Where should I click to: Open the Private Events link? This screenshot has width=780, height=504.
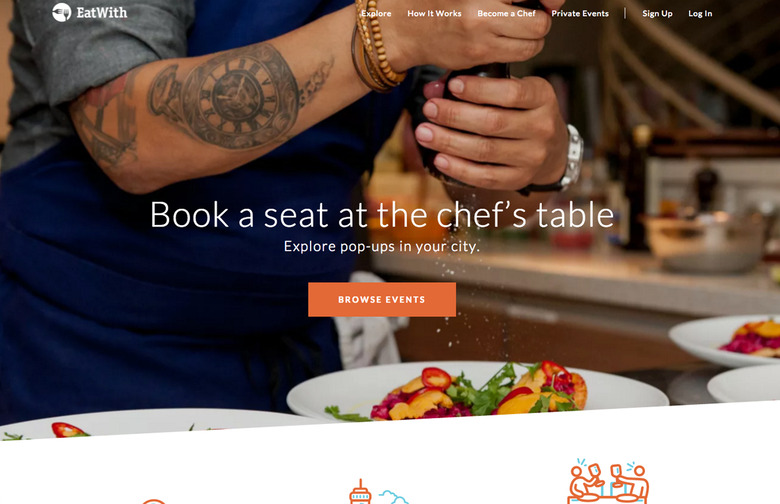(580, 13)
